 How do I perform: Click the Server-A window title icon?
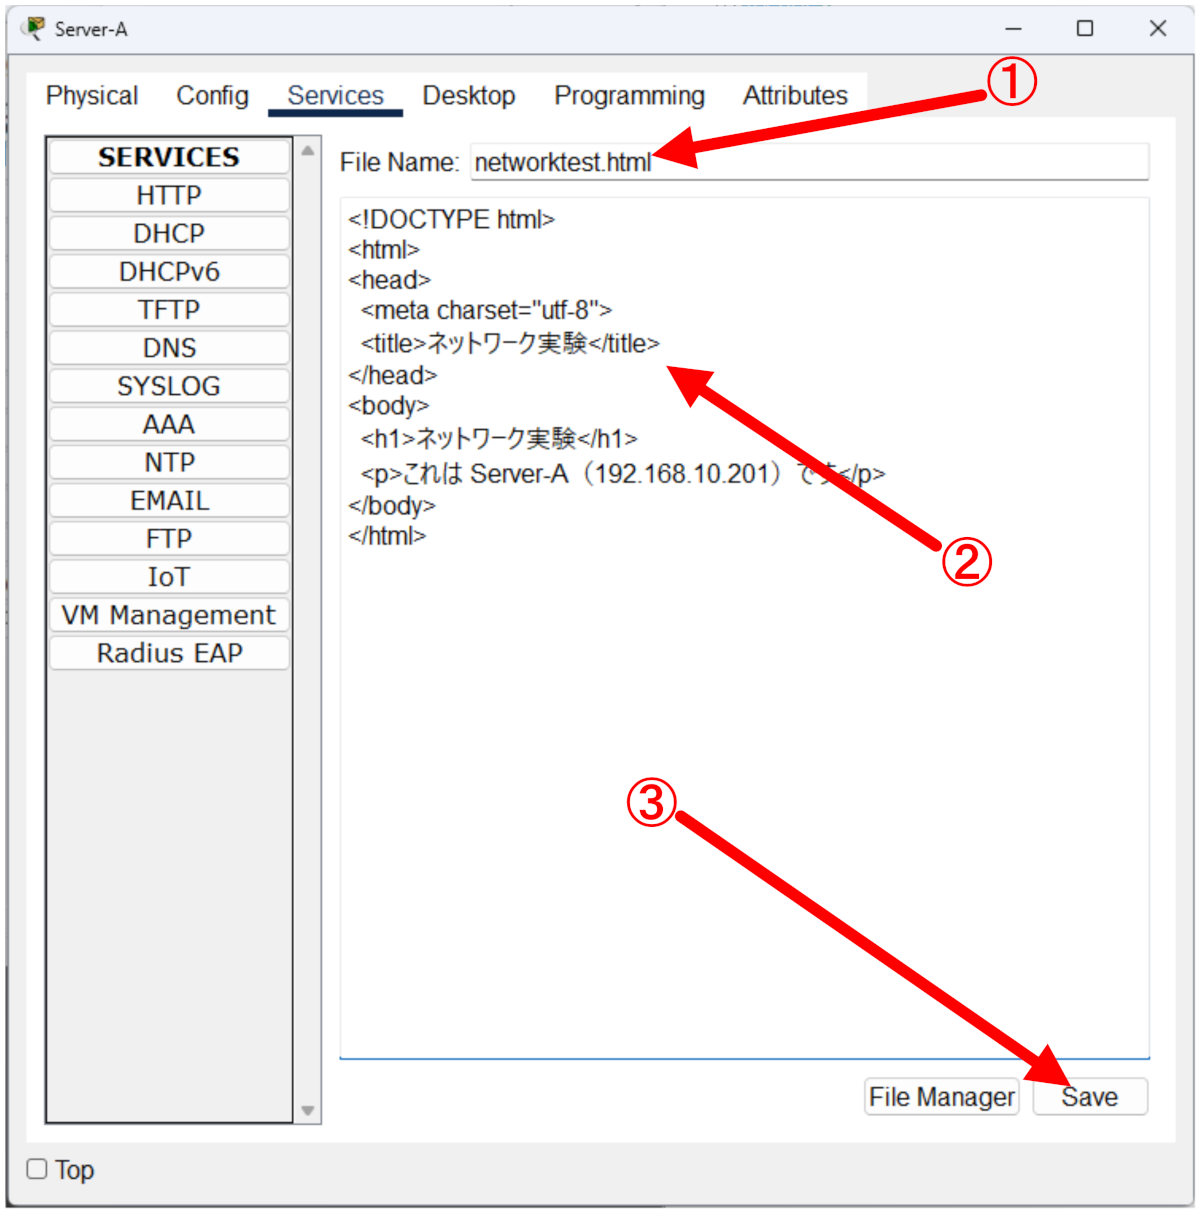coord(33,29)
